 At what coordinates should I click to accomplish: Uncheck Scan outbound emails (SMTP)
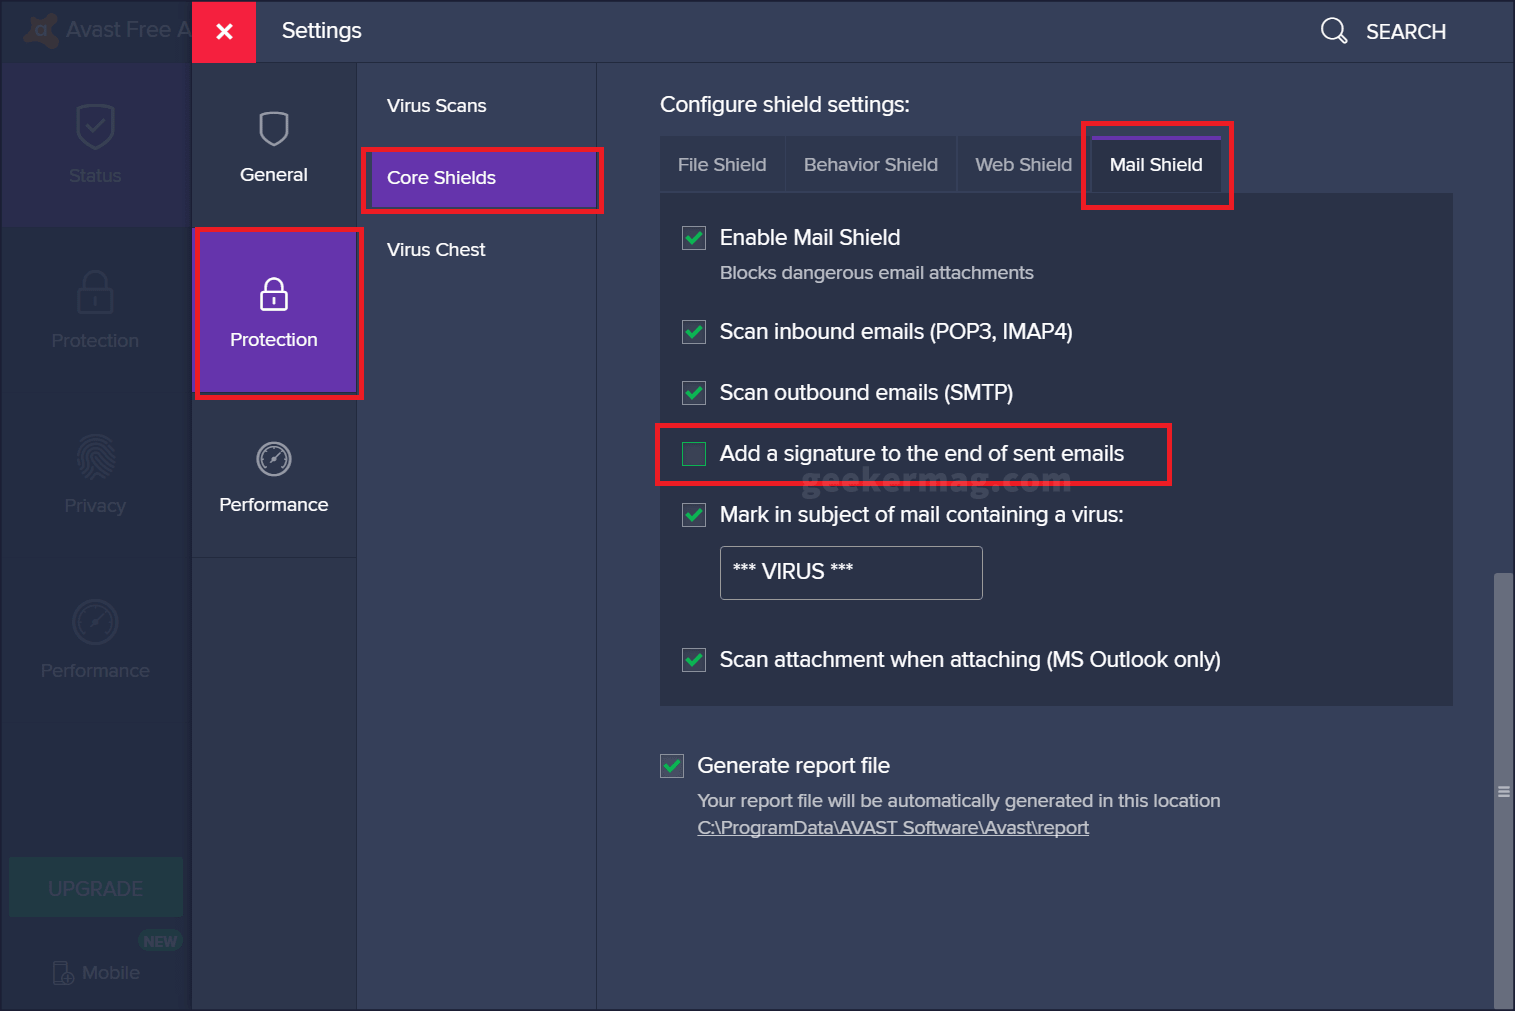click(x=693, y=392)
